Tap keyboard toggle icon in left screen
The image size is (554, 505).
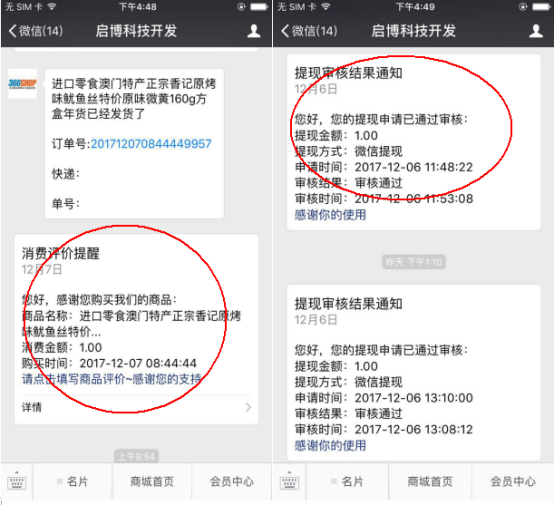coord(17,482)
